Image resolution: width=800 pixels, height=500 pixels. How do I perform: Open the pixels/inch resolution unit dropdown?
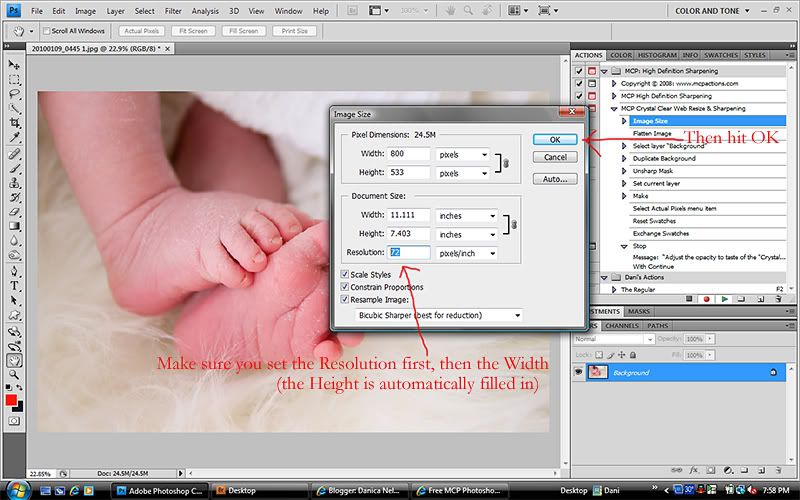(x=466, y=253)
